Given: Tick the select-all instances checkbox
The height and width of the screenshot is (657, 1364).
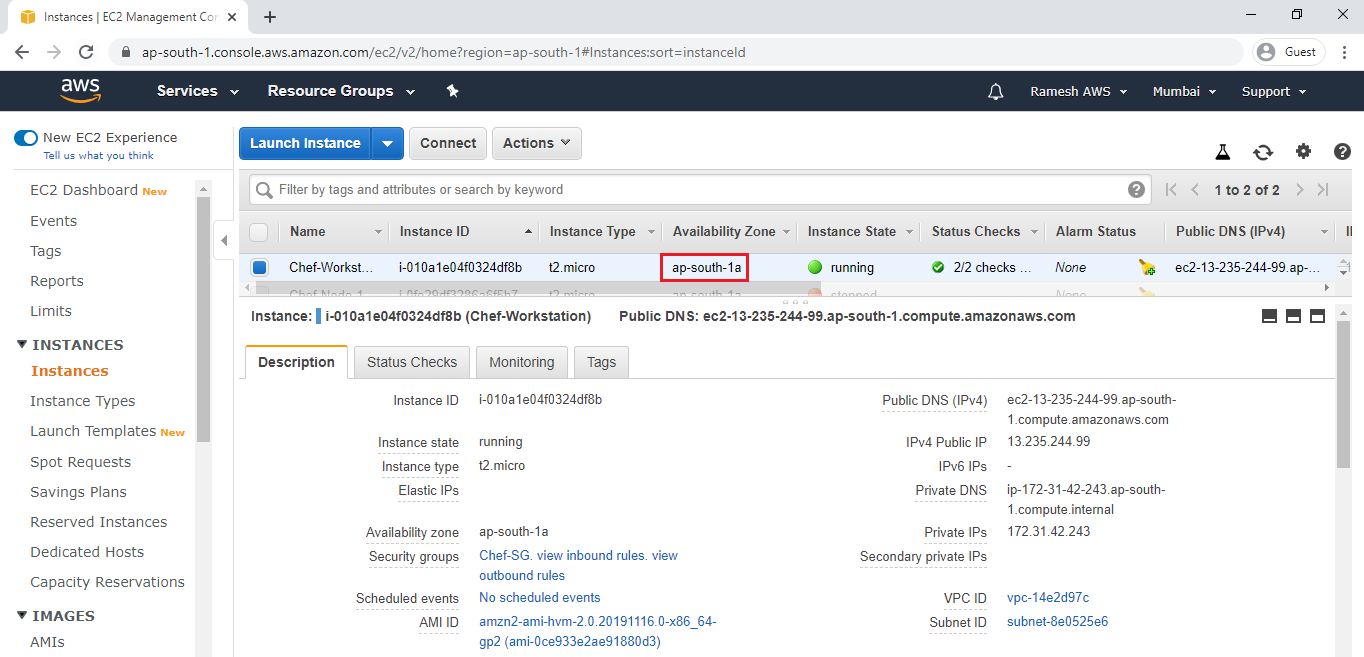Looking at the screenshot, I should (259, 232).
